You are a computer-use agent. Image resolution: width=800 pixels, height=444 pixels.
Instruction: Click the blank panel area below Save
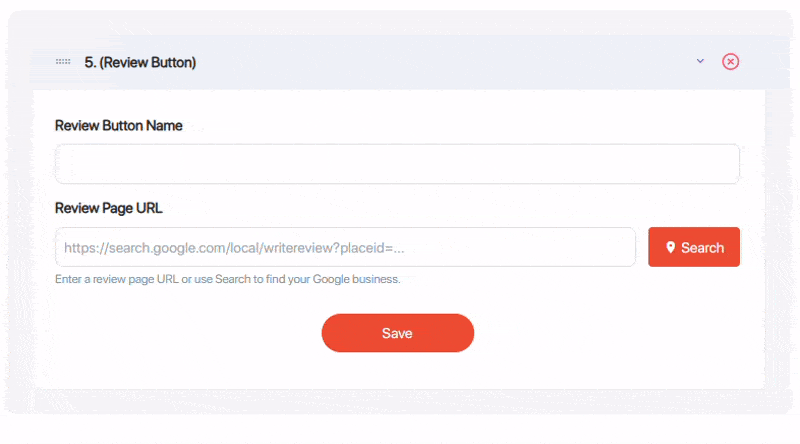coord(397,371)
